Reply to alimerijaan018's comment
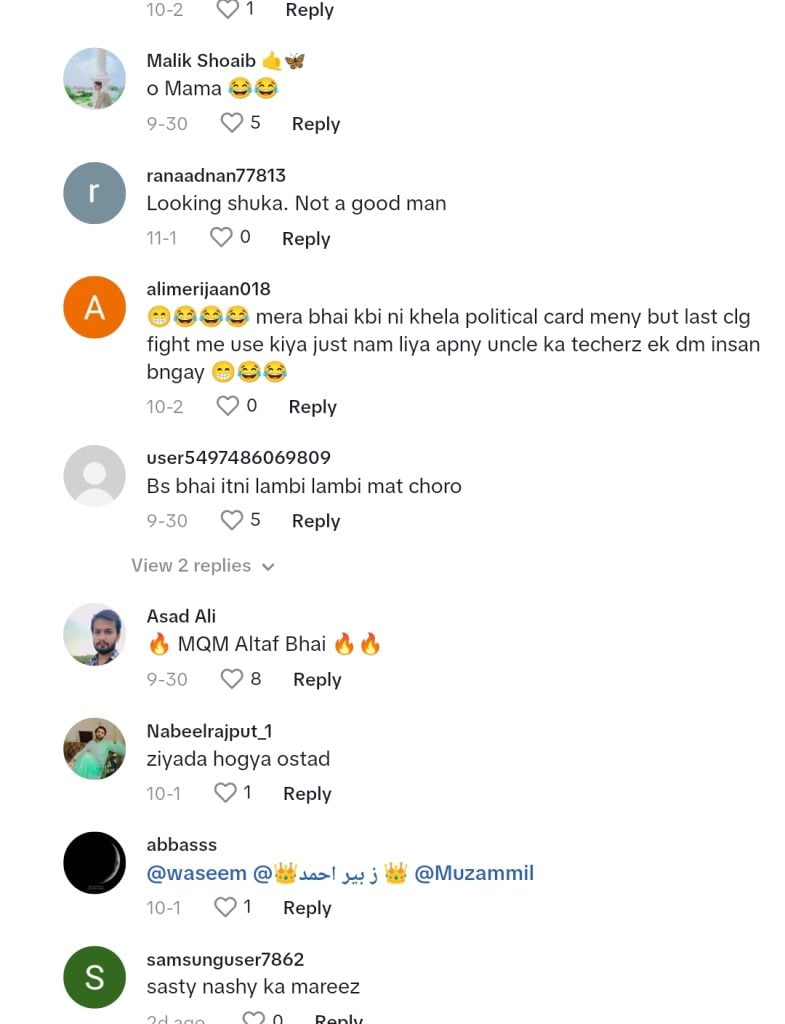The width and height of the screenshot is (785, 1024). click(312, 407)
